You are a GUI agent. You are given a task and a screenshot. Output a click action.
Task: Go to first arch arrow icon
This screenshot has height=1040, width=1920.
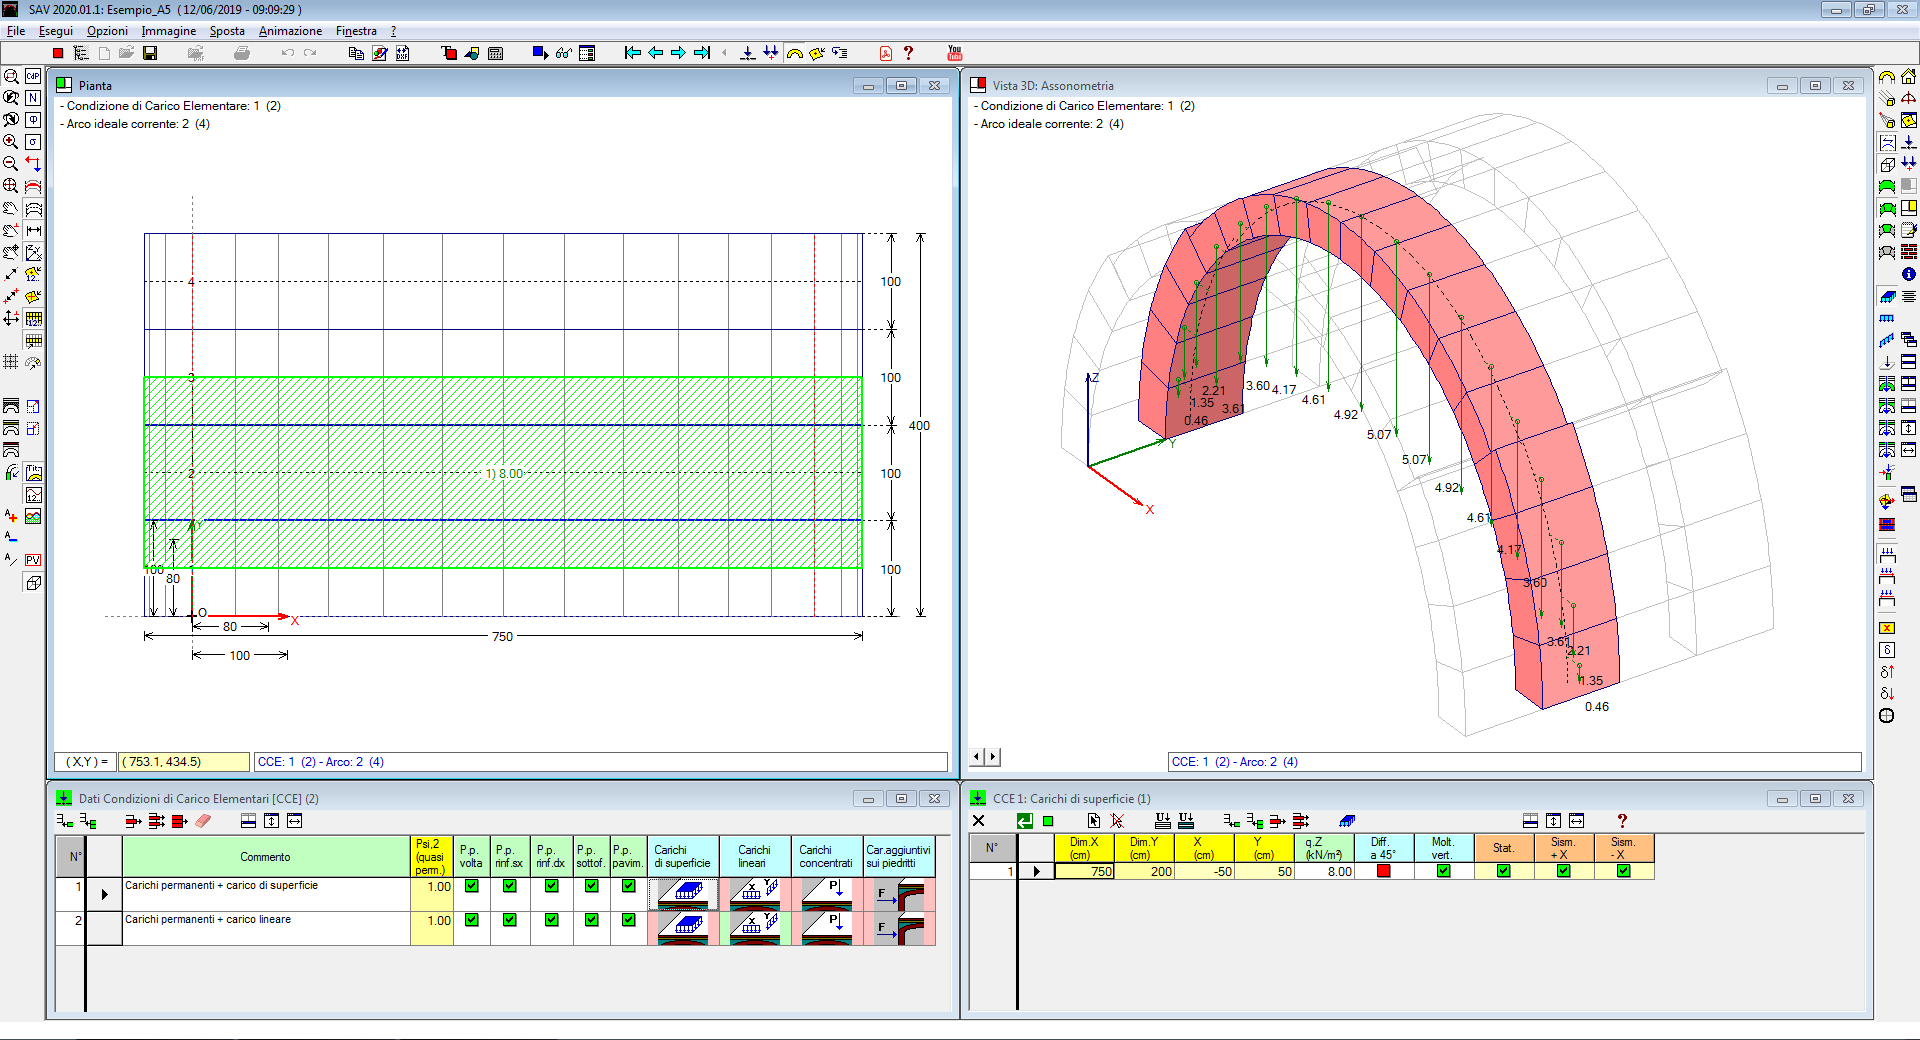tap(632, 53)
